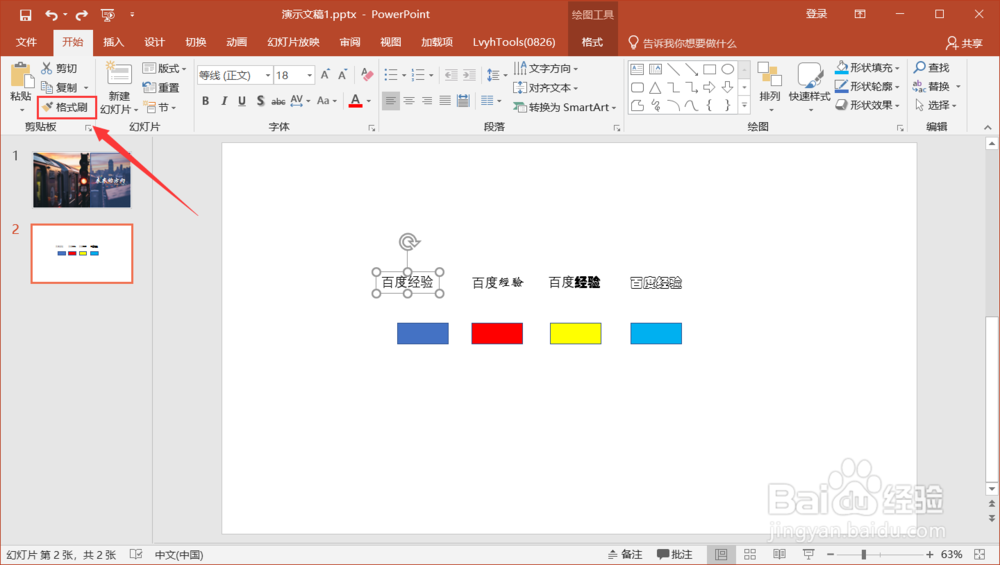
Task: Toggle text shadow S button
Action: (260, 101)
